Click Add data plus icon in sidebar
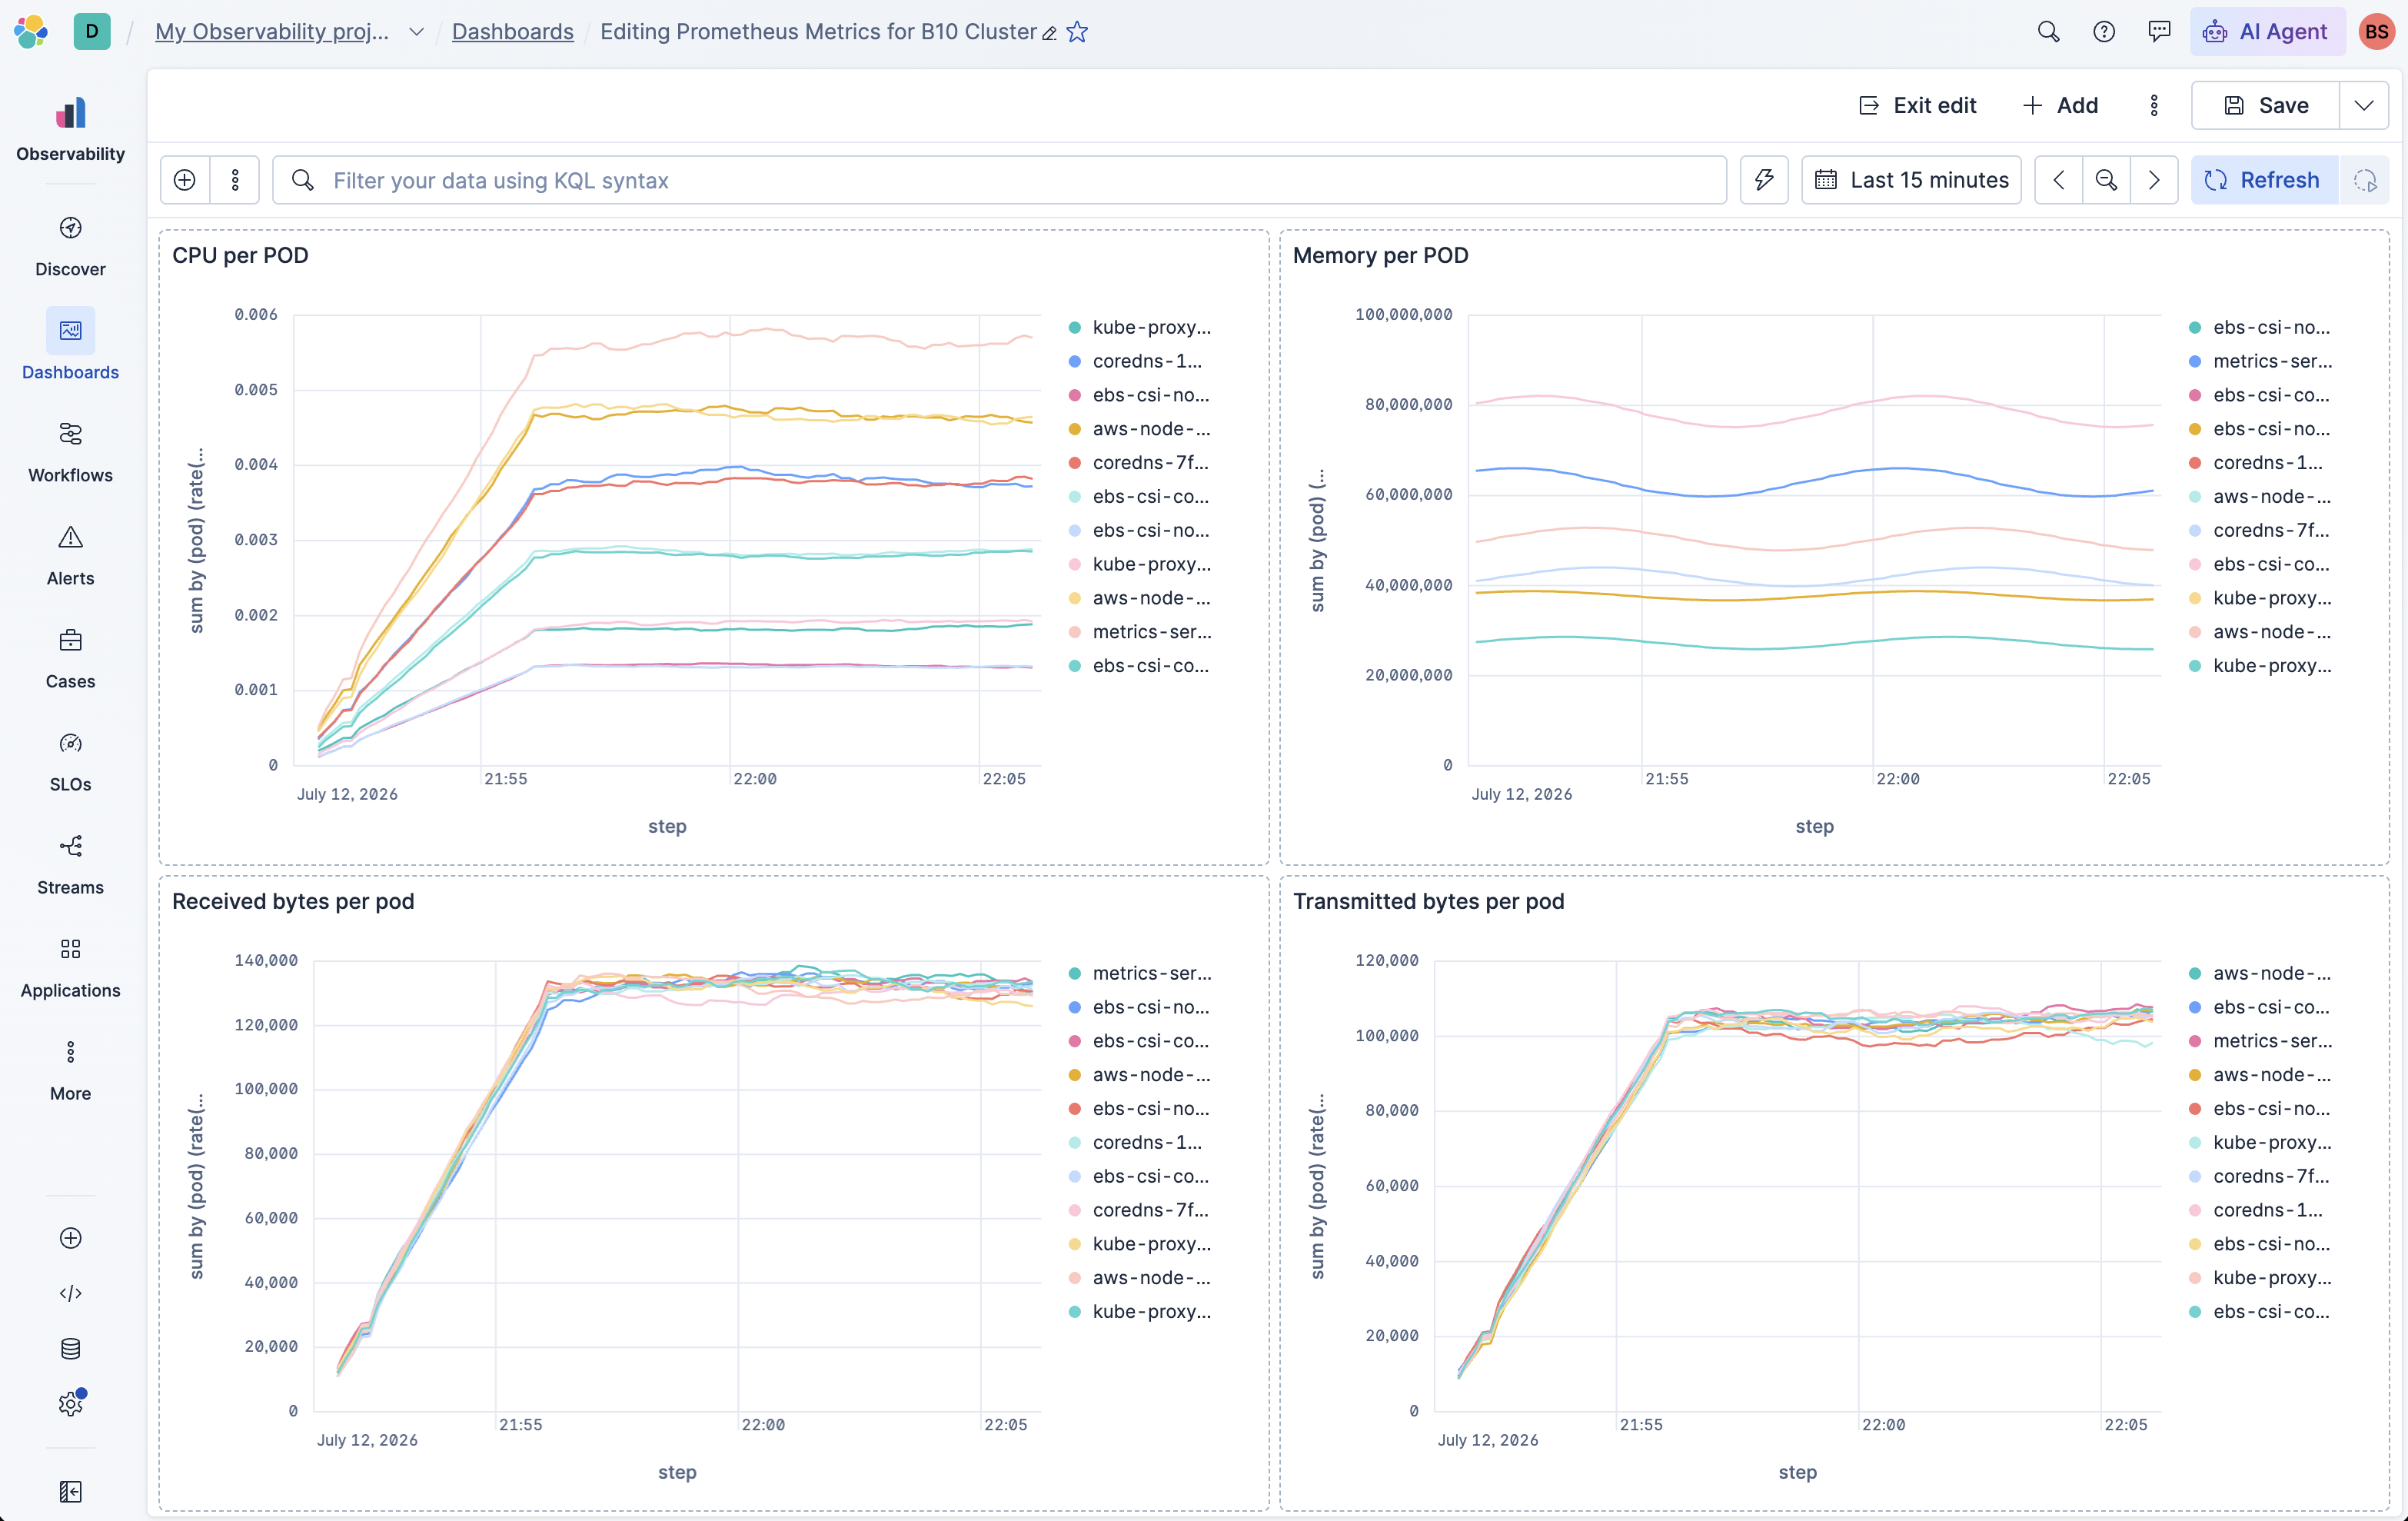Viewport: 2408px width, 1521px height. [x=70, y=1238]
